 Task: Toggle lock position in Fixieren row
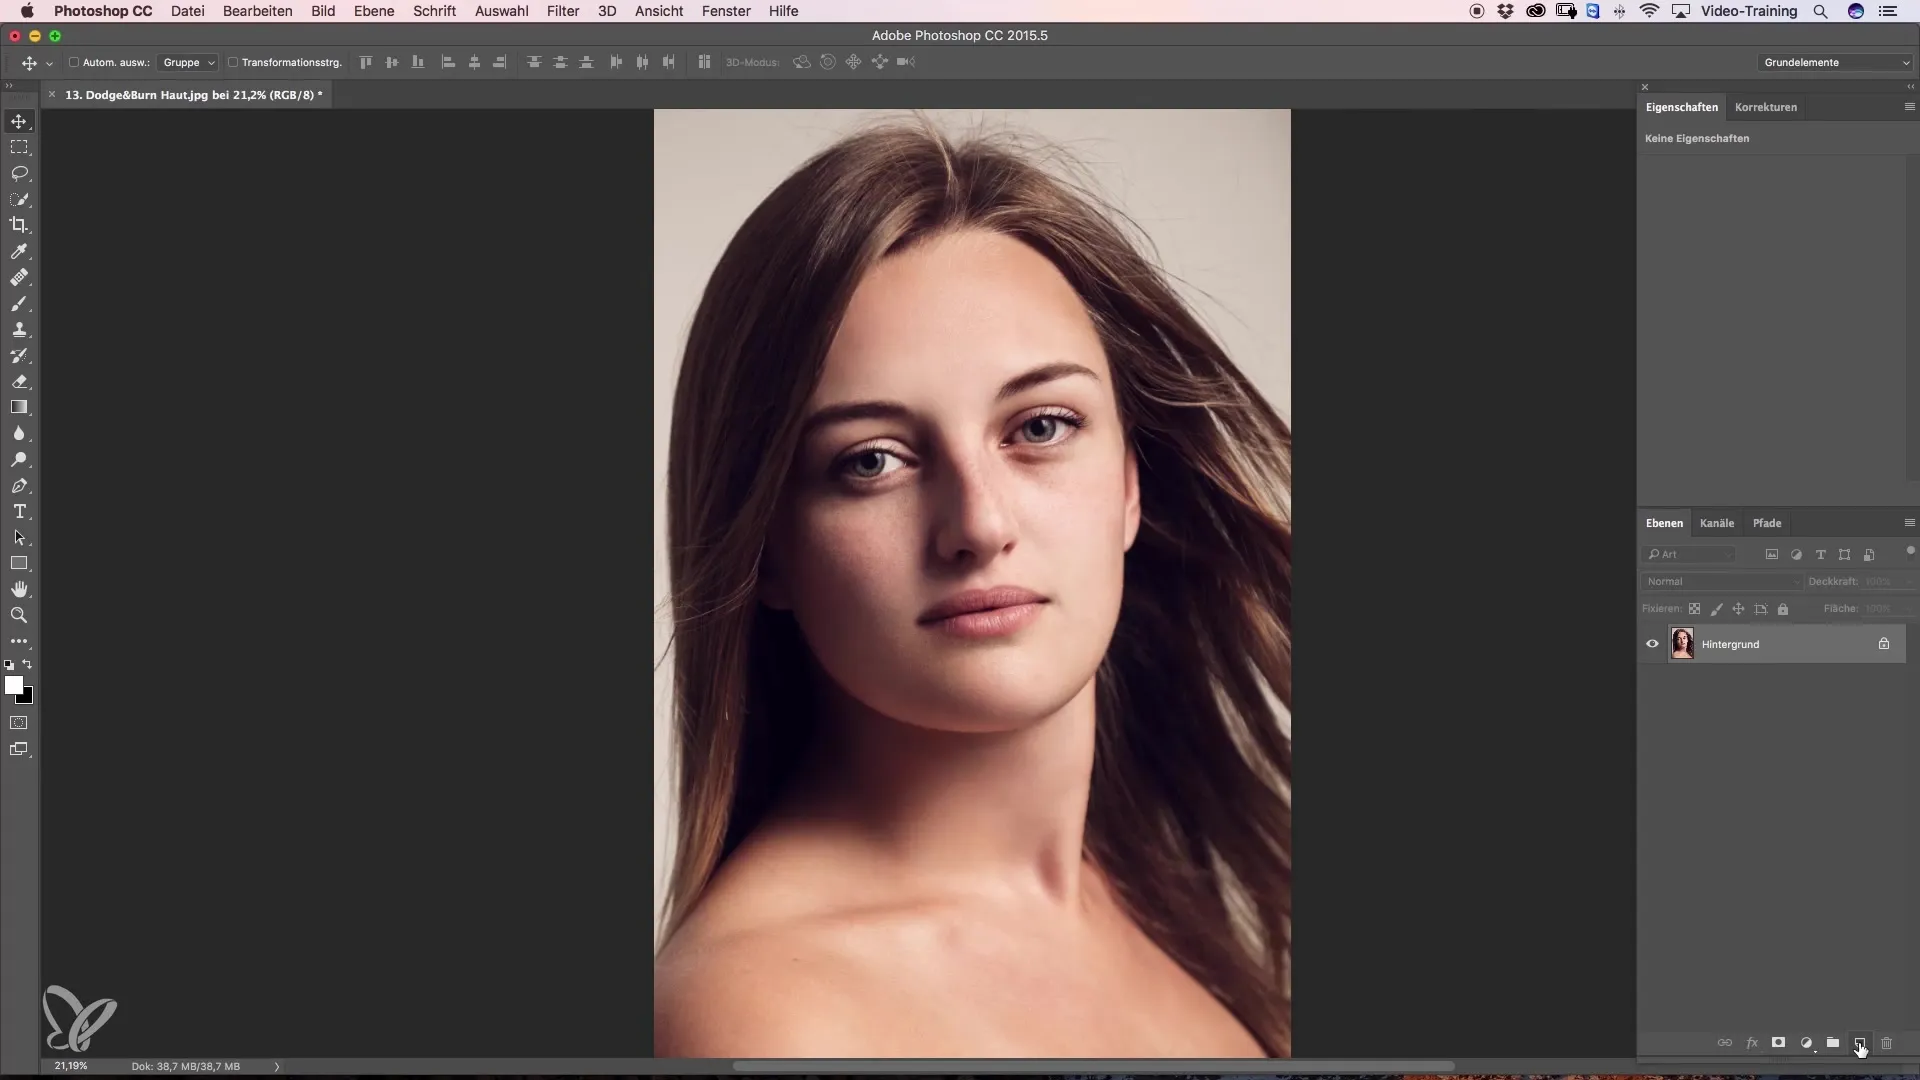1739,608
